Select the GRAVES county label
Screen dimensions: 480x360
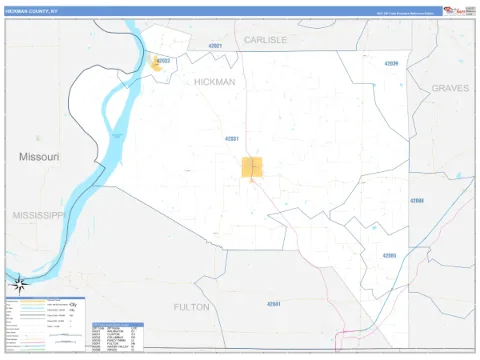click(450, 88)
